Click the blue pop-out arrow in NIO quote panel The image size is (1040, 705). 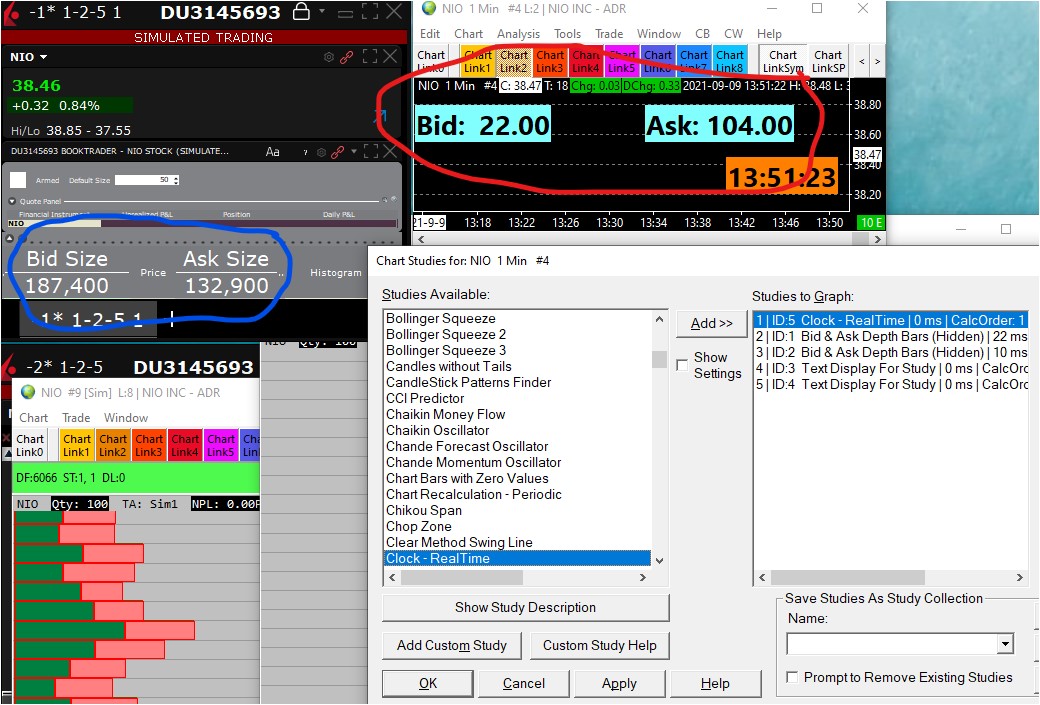pos(380,117)
